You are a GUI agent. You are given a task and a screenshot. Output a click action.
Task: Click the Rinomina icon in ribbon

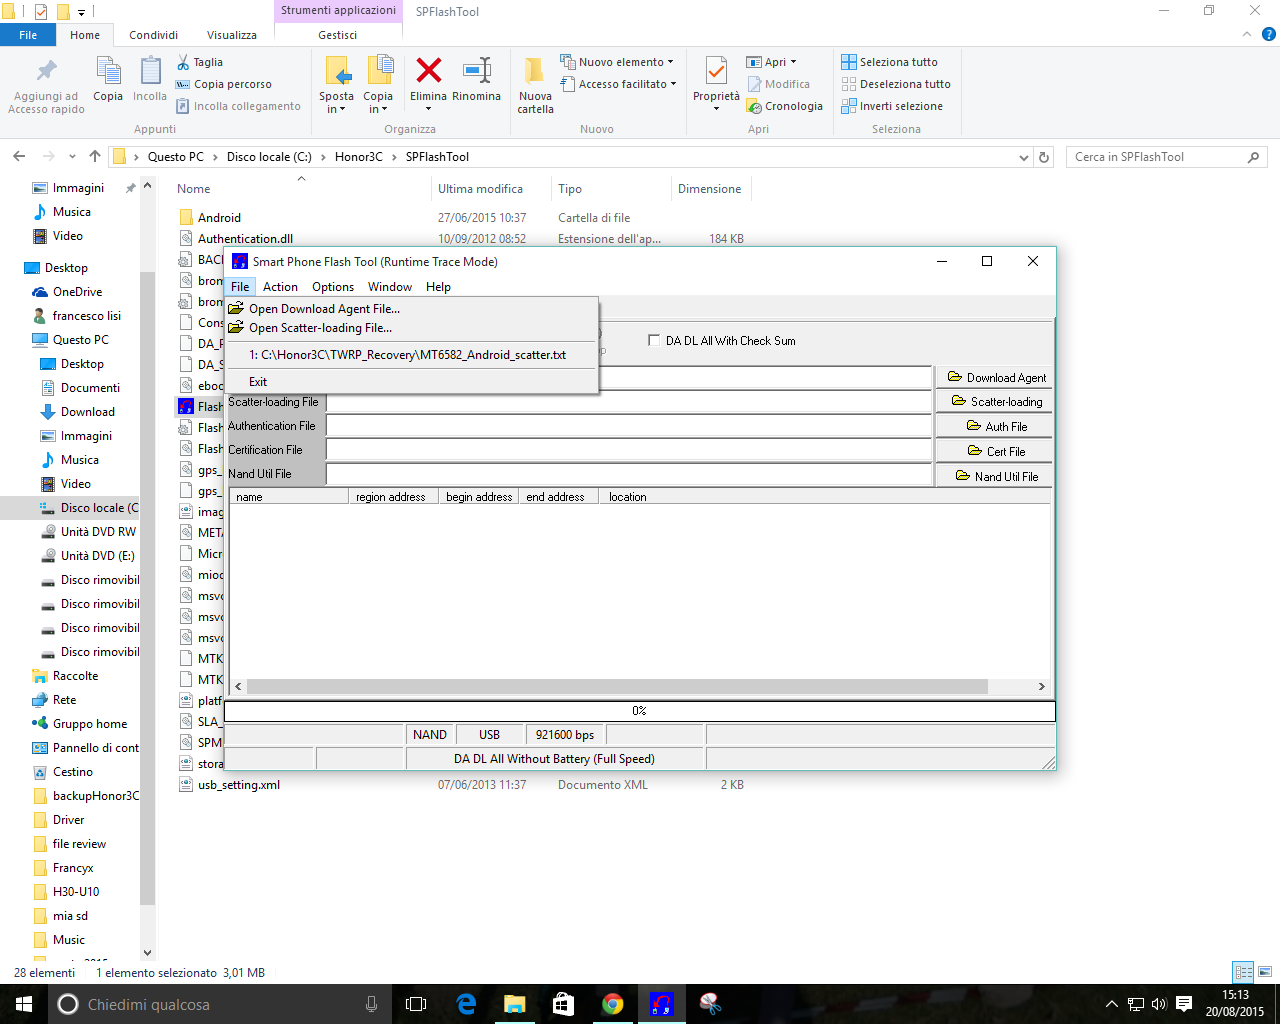pos(477,70)
